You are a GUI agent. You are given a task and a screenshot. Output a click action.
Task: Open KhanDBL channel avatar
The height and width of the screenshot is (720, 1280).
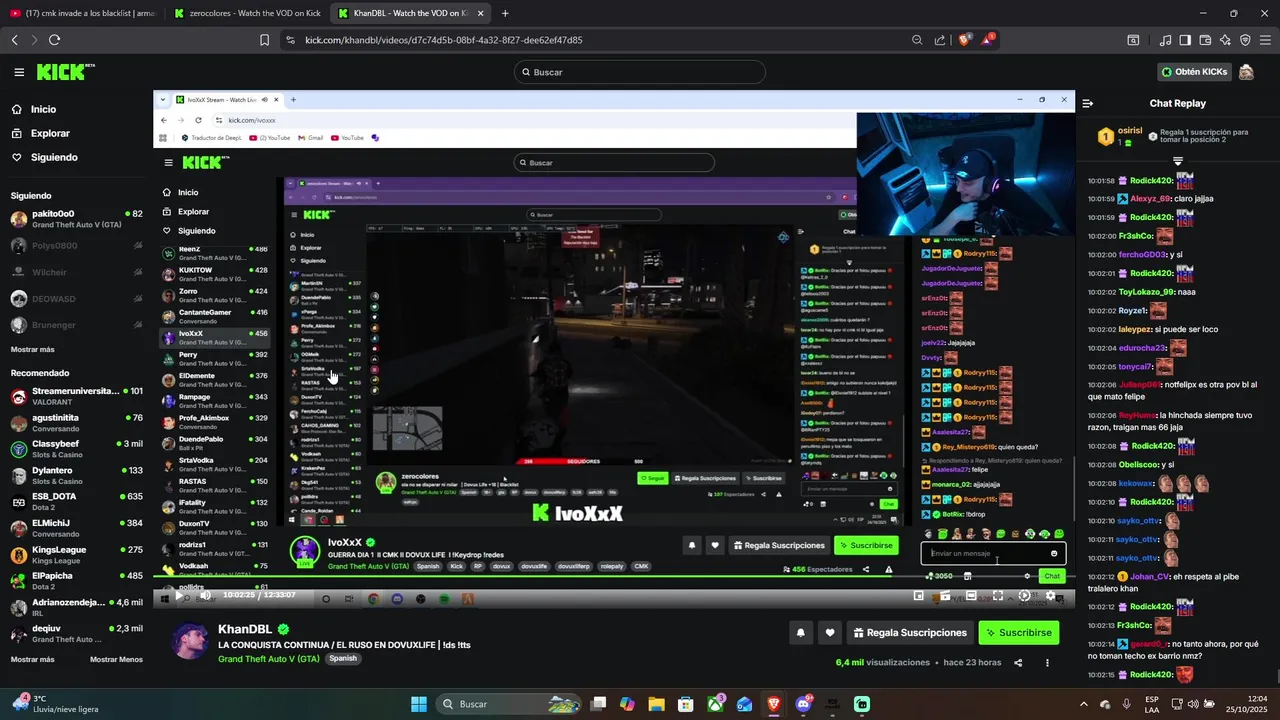tap(189, 641)
